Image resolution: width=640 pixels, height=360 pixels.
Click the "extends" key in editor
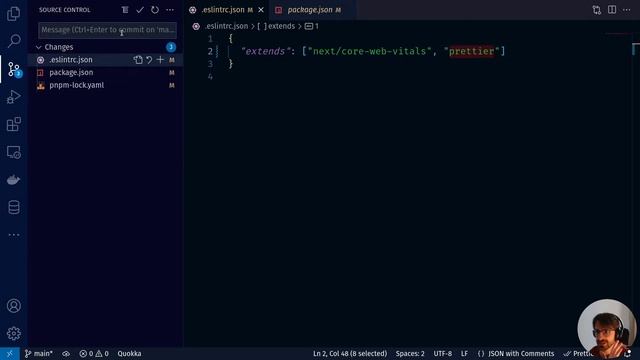265,51
